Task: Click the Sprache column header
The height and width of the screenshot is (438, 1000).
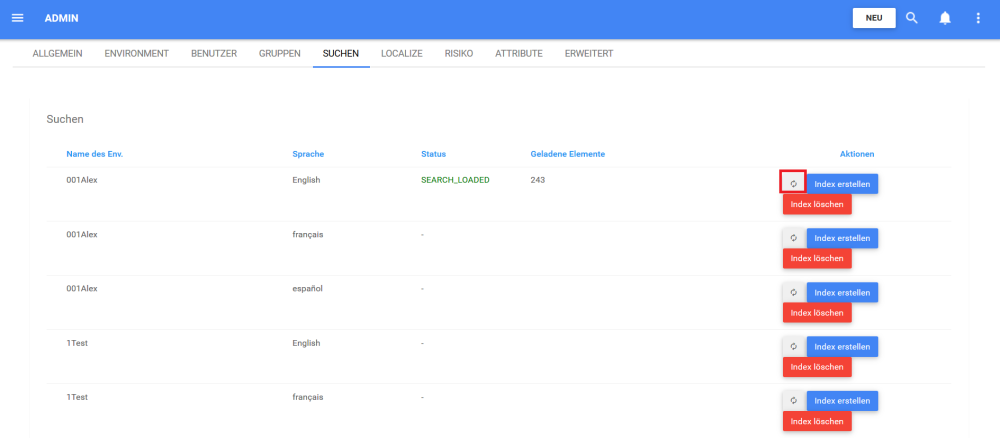Action: (x=309, y=154)
